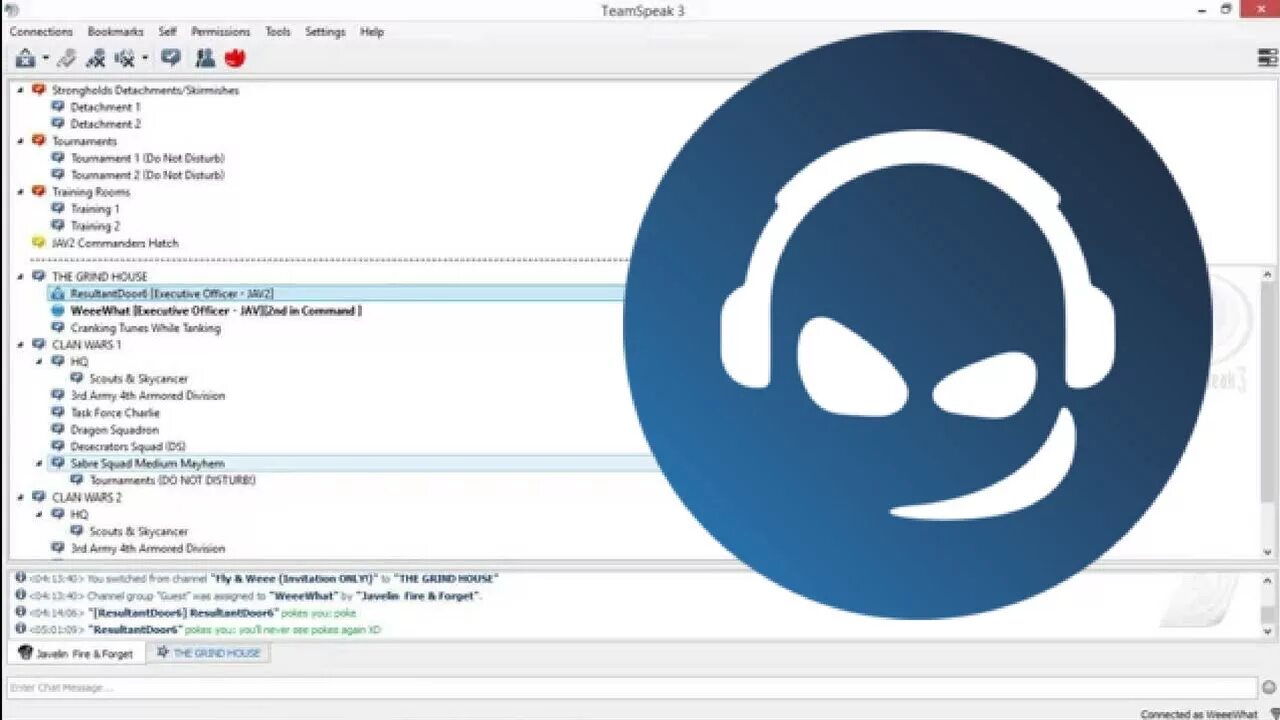This screenshot has width=1280, height=720.
Task: Switch to the Javelin Fire & Forget chat tab
Action: tap(77, 653)
